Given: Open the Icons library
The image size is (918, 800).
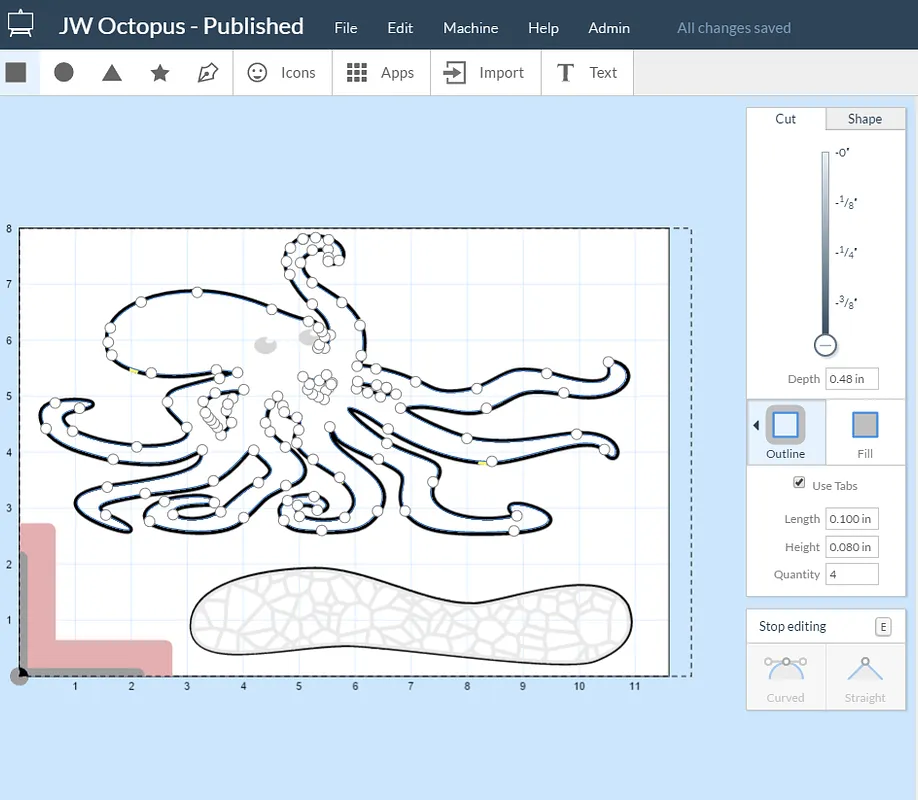Looking at the screenshot, I should click(282, 72).
